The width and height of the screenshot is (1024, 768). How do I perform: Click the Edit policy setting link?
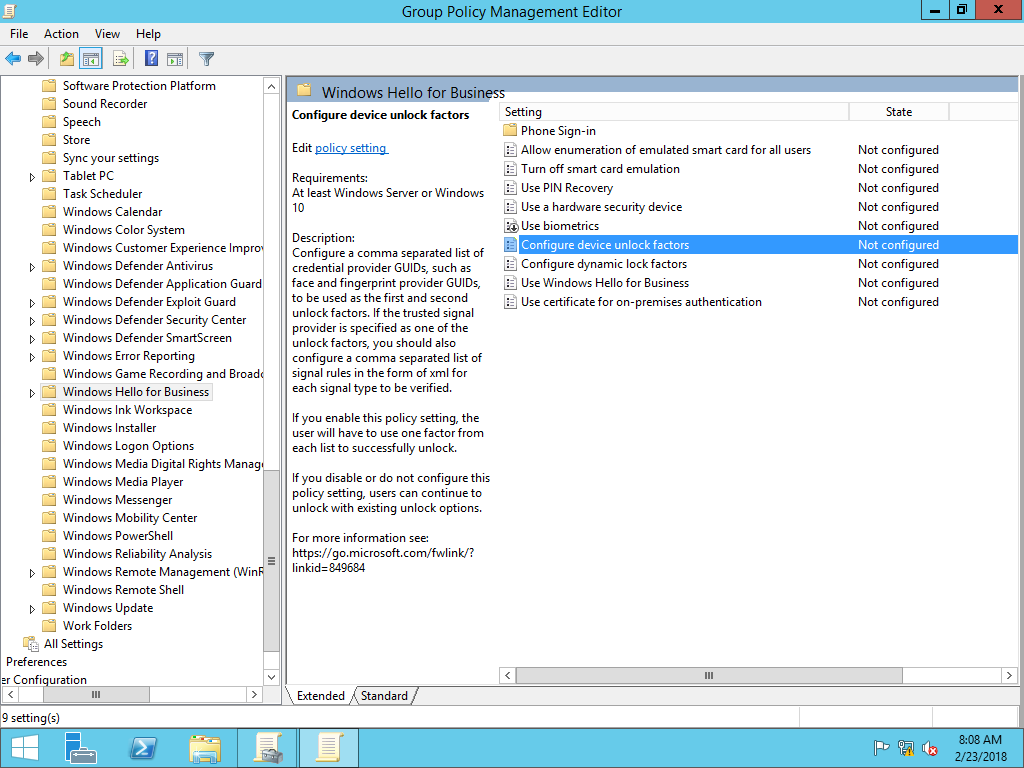(351, 148)
